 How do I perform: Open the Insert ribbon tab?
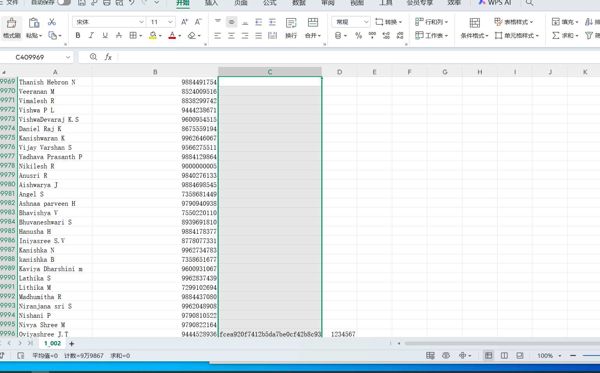coord(211,3)
